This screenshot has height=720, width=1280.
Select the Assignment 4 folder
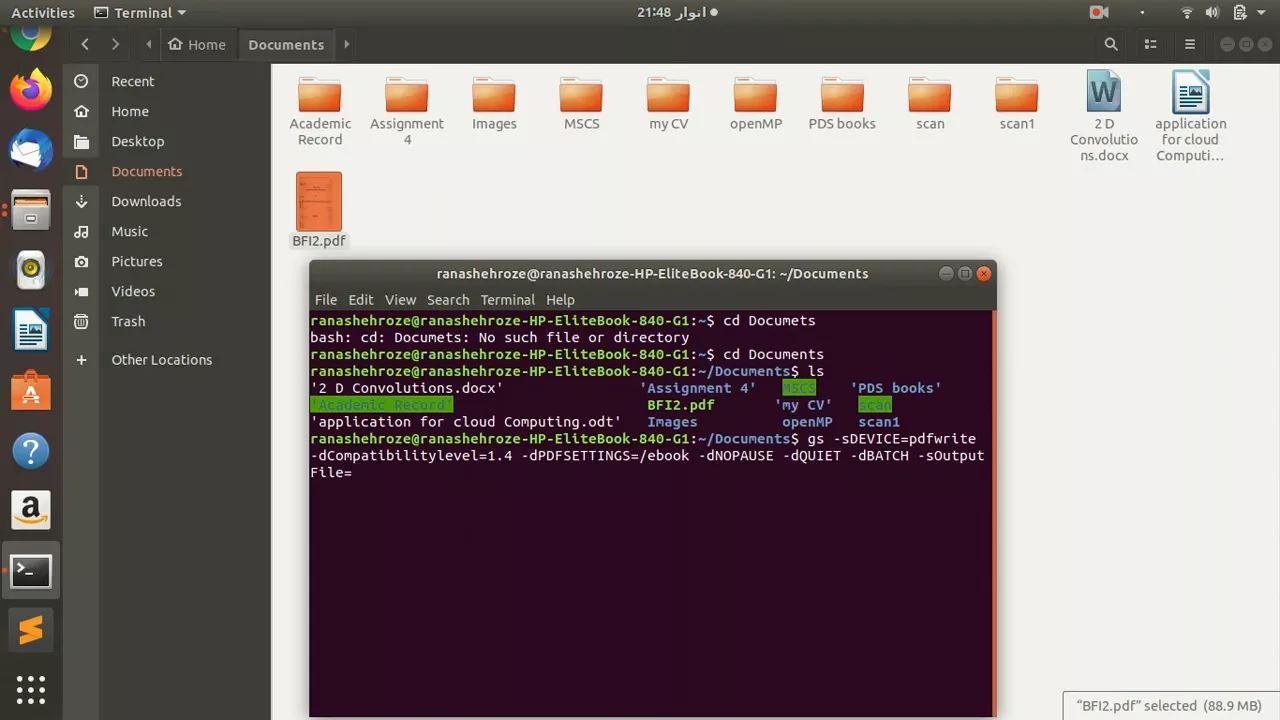point(407,111)
